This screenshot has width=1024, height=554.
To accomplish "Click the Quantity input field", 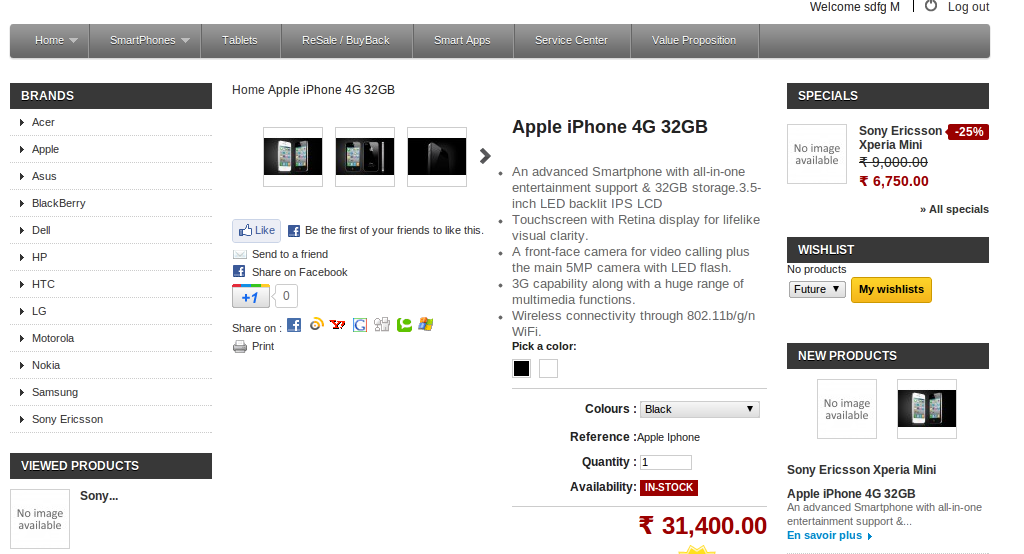I will pyautogui.click(x=665, y=463).
